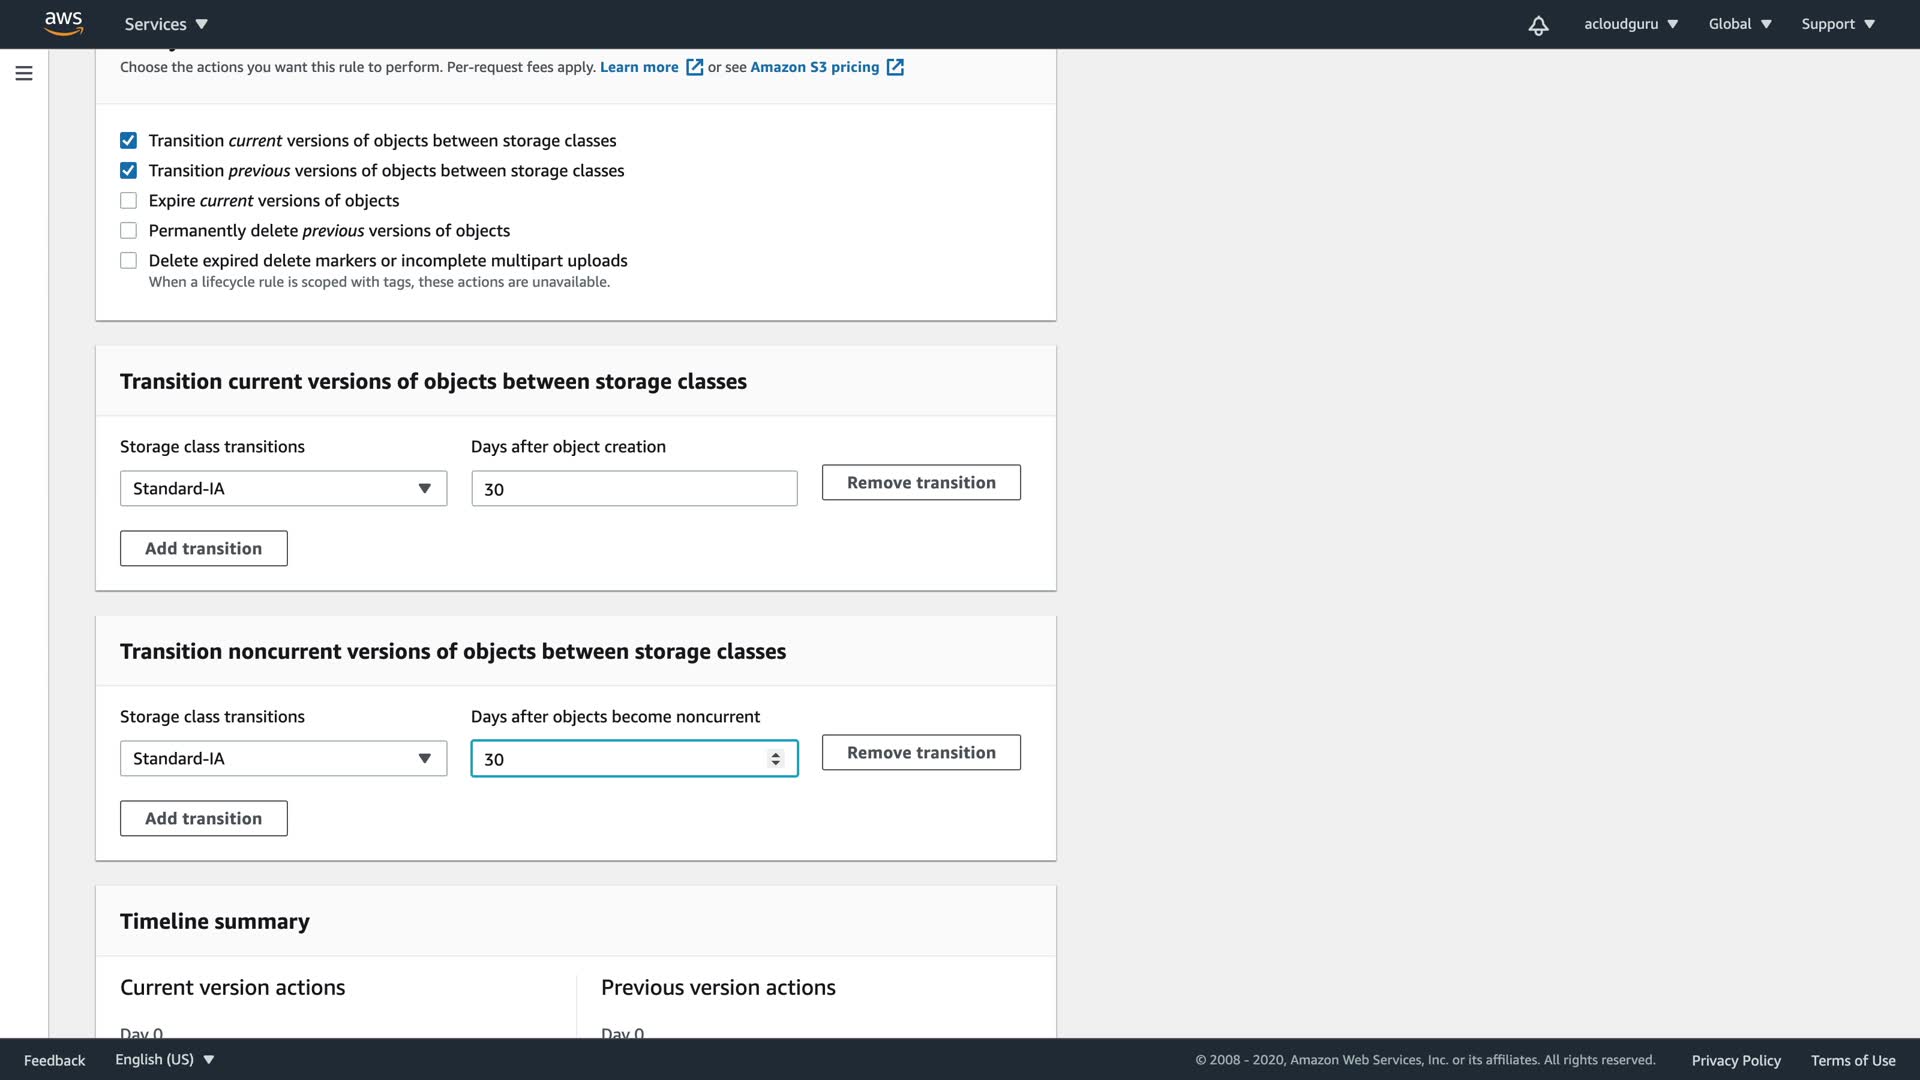This screenshot has height=1080, width=1920.
Task: Click stepper arrows in noncurrent days field
Action: tap(775, 759)
